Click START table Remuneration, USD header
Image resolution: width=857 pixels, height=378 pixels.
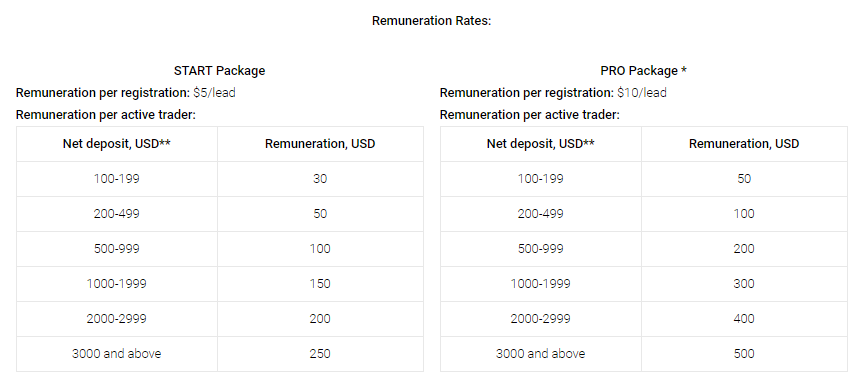tap(320, 144)
